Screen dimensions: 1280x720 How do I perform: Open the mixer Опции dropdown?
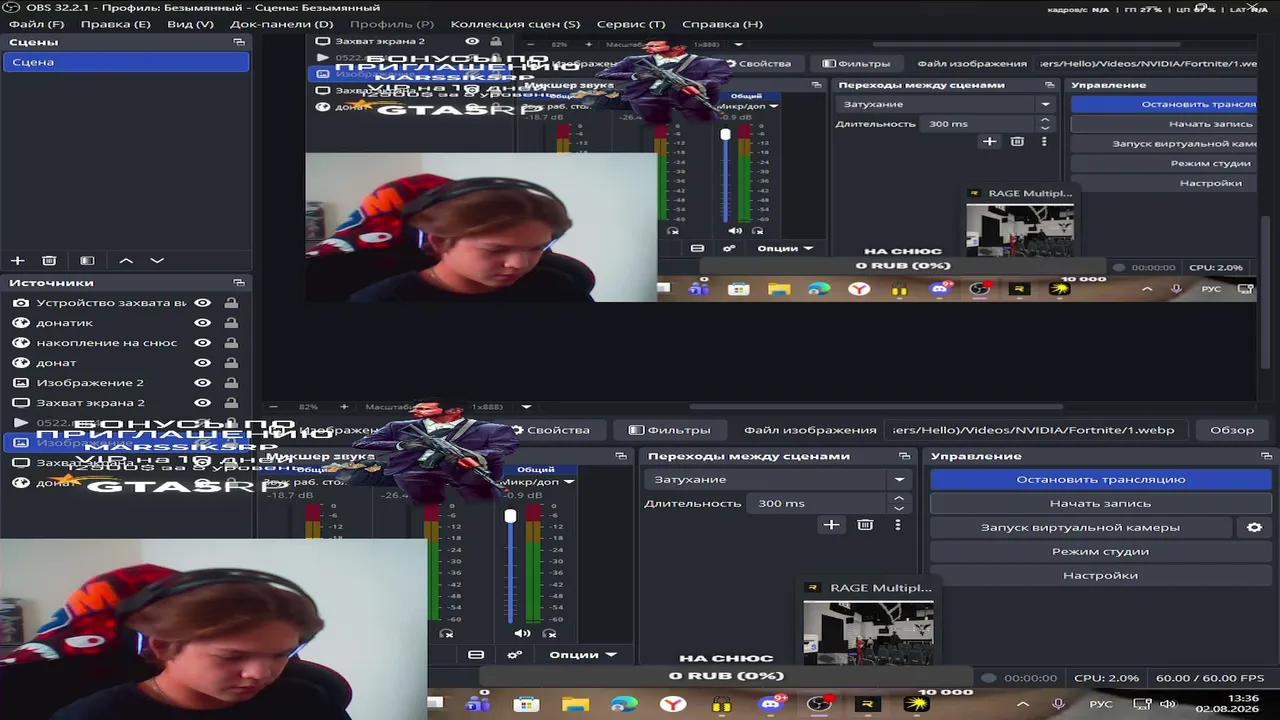pyautogui.click(x=582, y=655)
